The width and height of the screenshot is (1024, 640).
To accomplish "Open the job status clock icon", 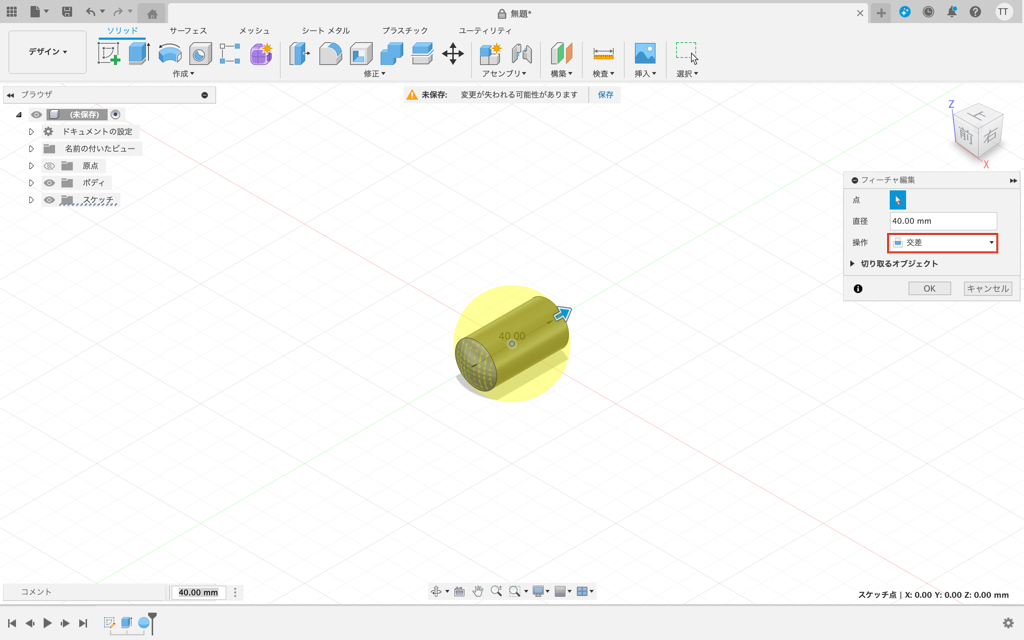I will tap(928, 12).
